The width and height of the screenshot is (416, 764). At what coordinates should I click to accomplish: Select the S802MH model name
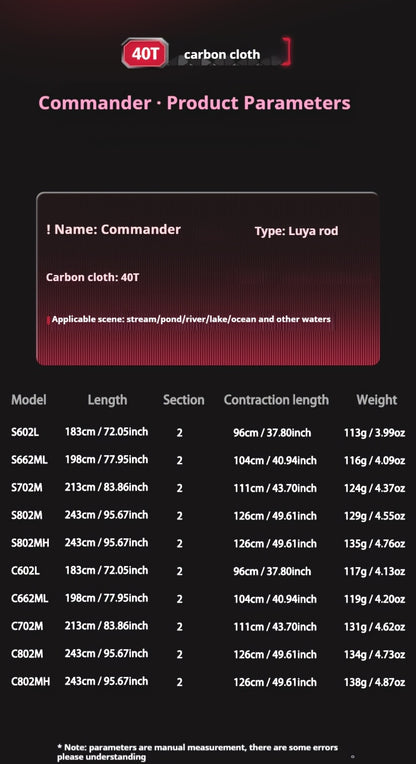(x=30, y=543)
